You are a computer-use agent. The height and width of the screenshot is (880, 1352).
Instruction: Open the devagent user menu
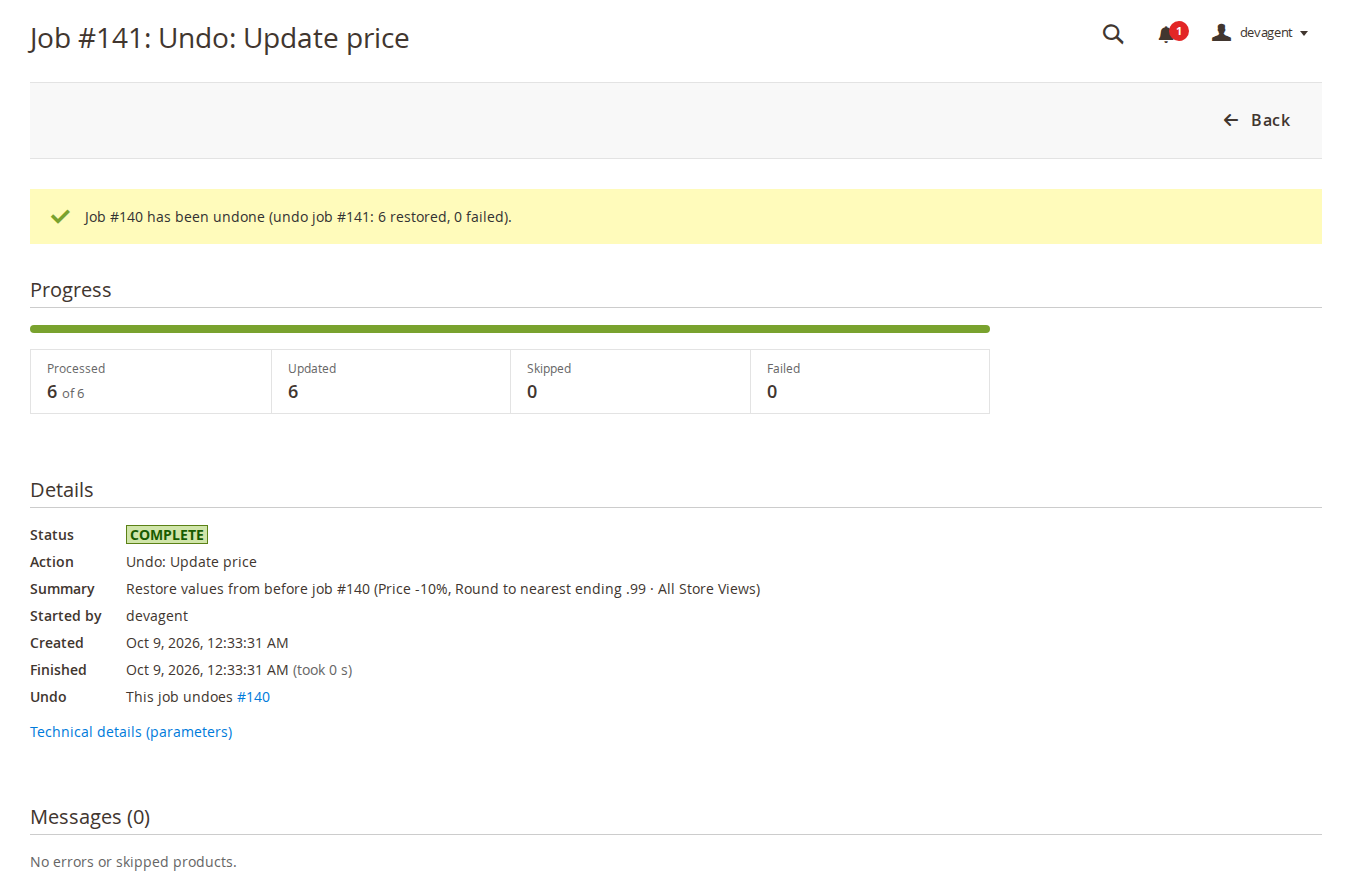click(x=1260, y=33)
